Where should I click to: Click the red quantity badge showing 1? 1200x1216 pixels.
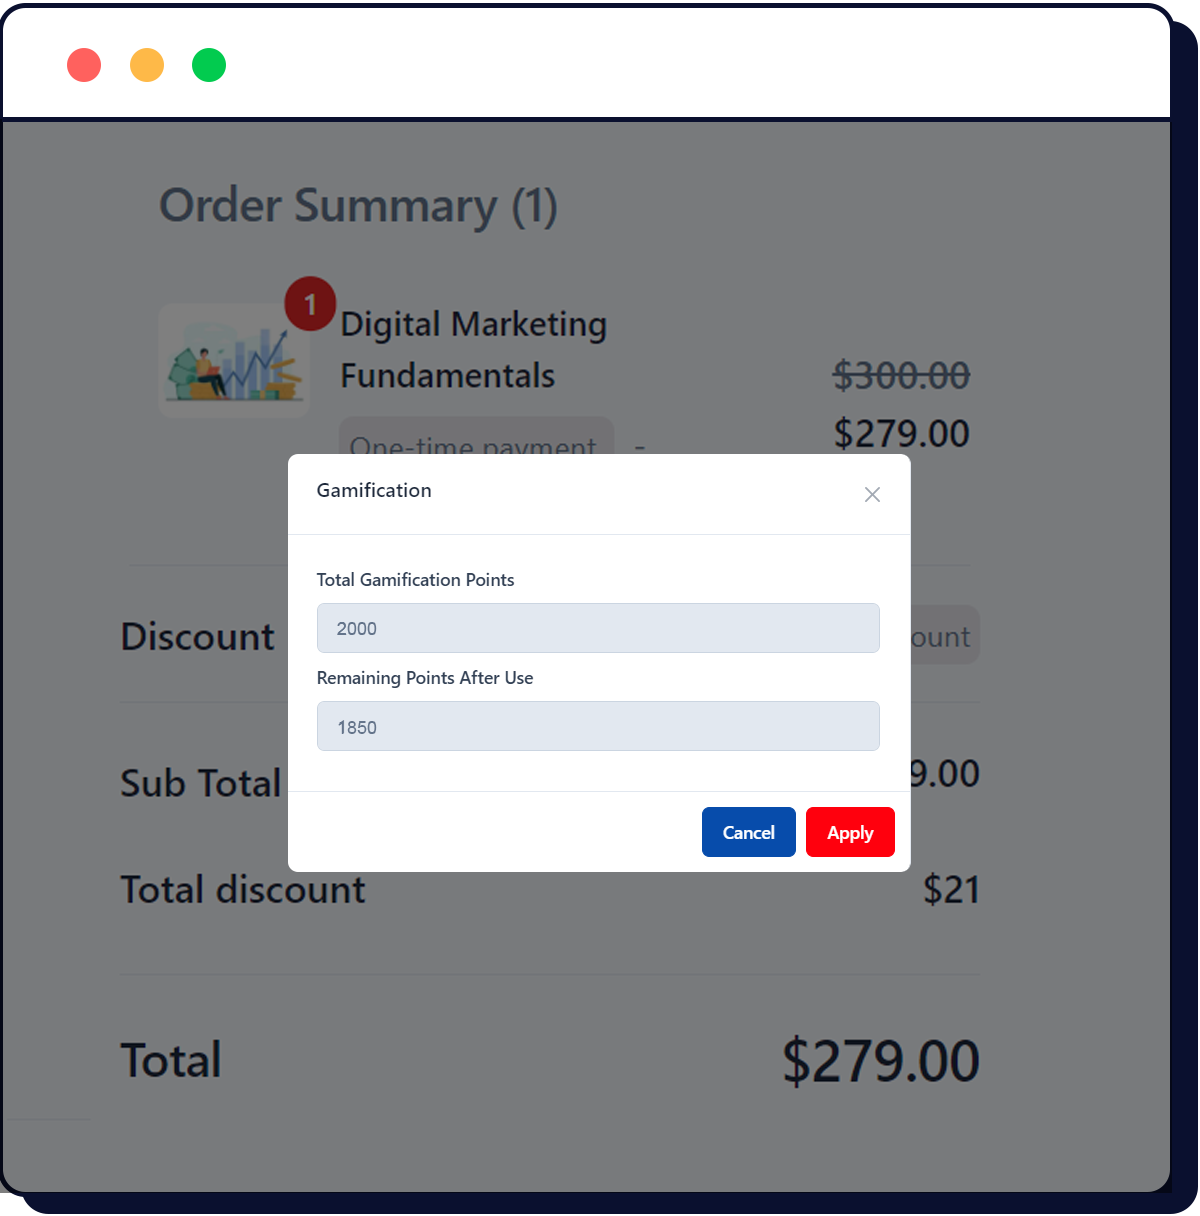pyautogui.click(x=310, y=303)
